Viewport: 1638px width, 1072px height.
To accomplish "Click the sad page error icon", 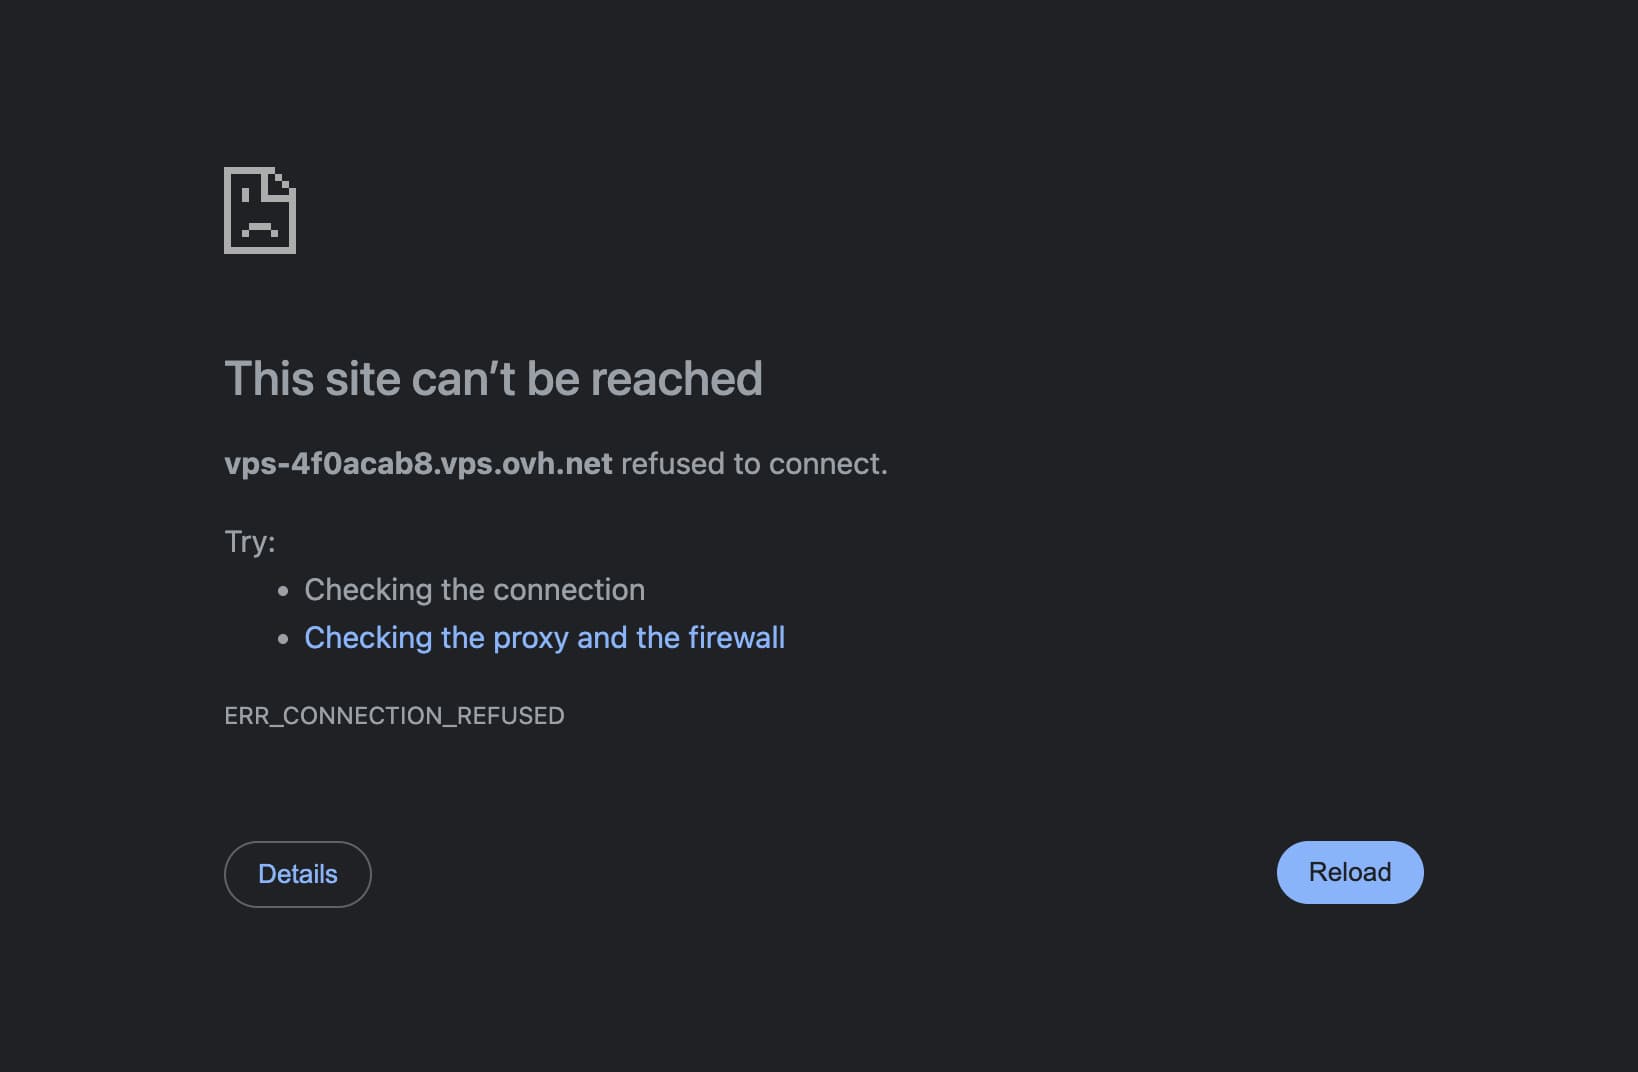I will click(x=260, y=211).
